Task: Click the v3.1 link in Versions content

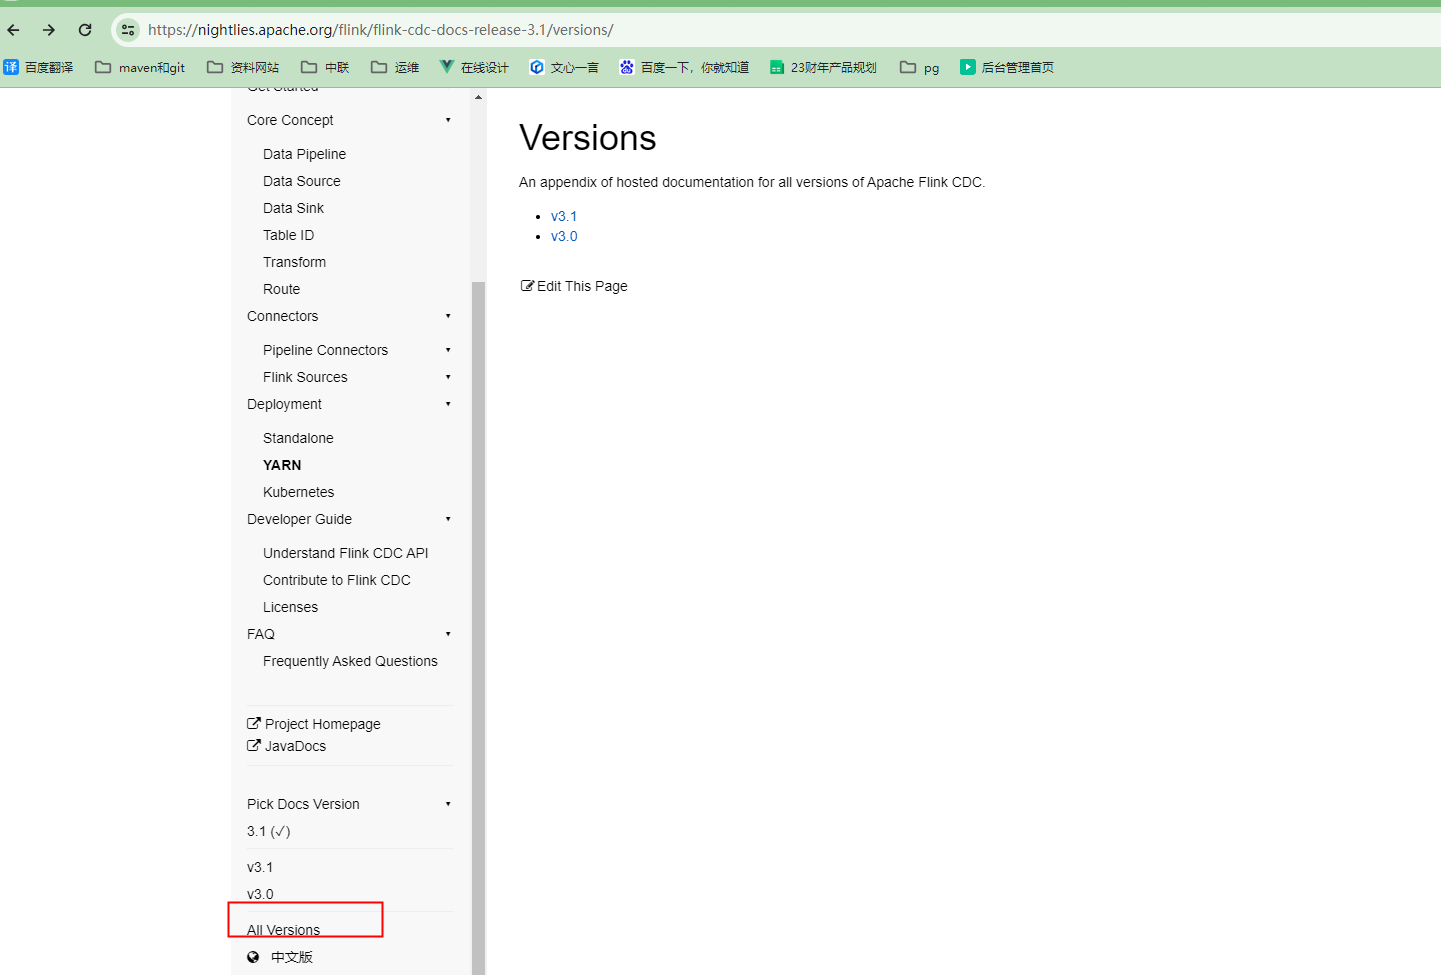Action: [x=564, y=216]
